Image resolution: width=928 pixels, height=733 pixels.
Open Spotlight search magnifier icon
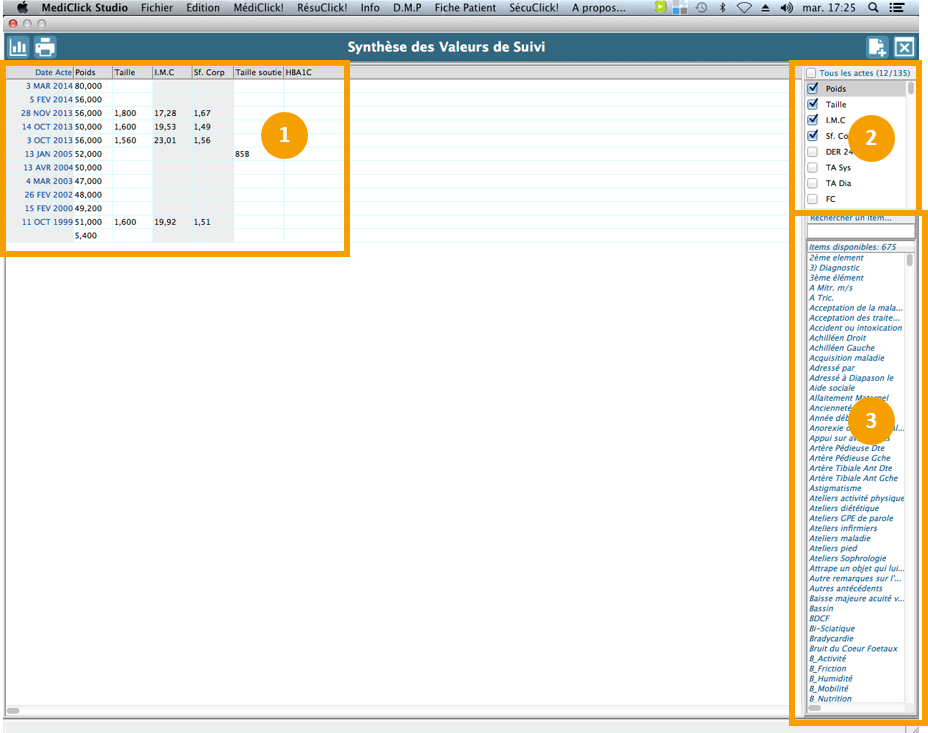pyautogui.click(x=874, y=7)
